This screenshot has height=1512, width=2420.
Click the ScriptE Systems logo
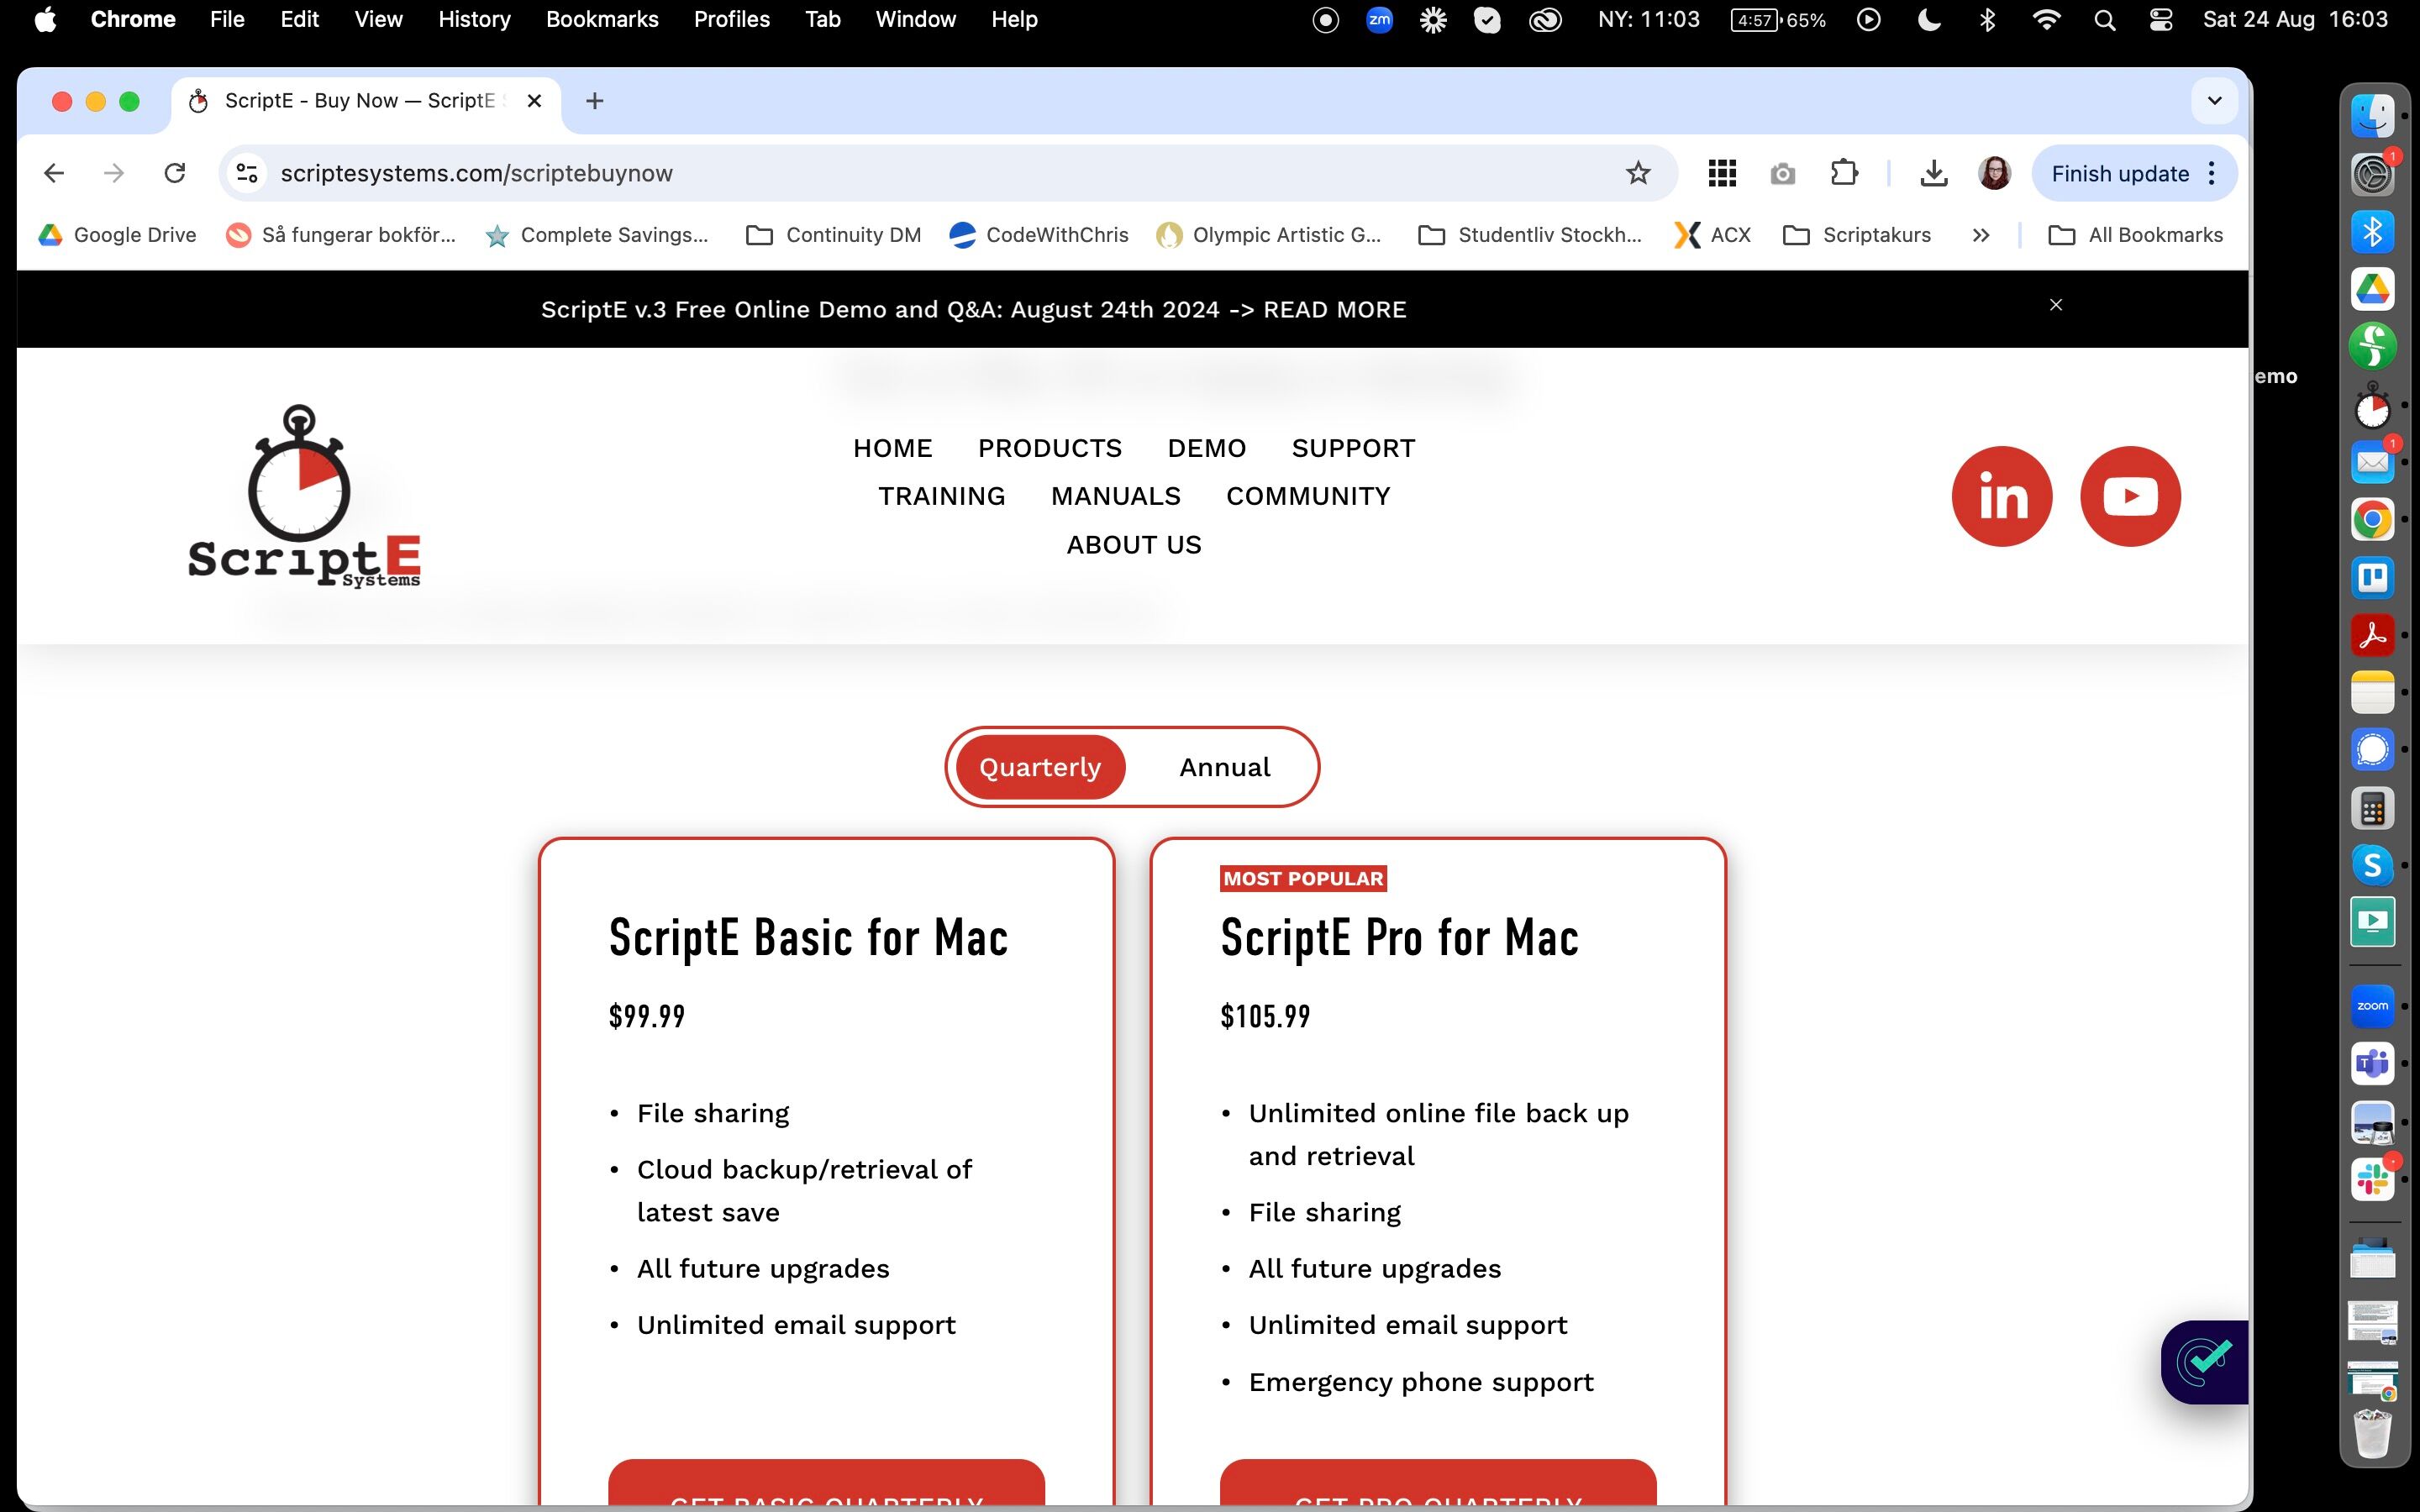(303, 496)
